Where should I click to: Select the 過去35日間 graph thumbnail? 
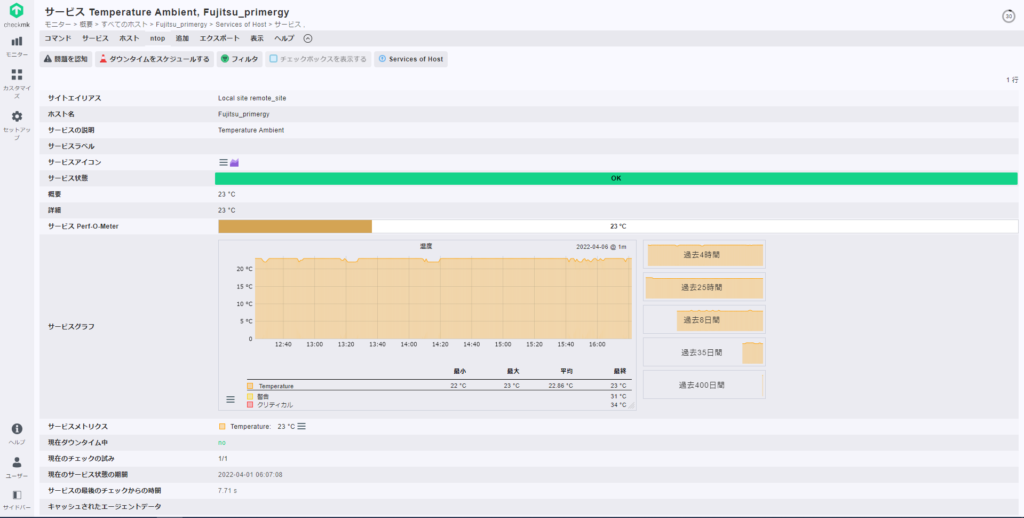point(704,352)
